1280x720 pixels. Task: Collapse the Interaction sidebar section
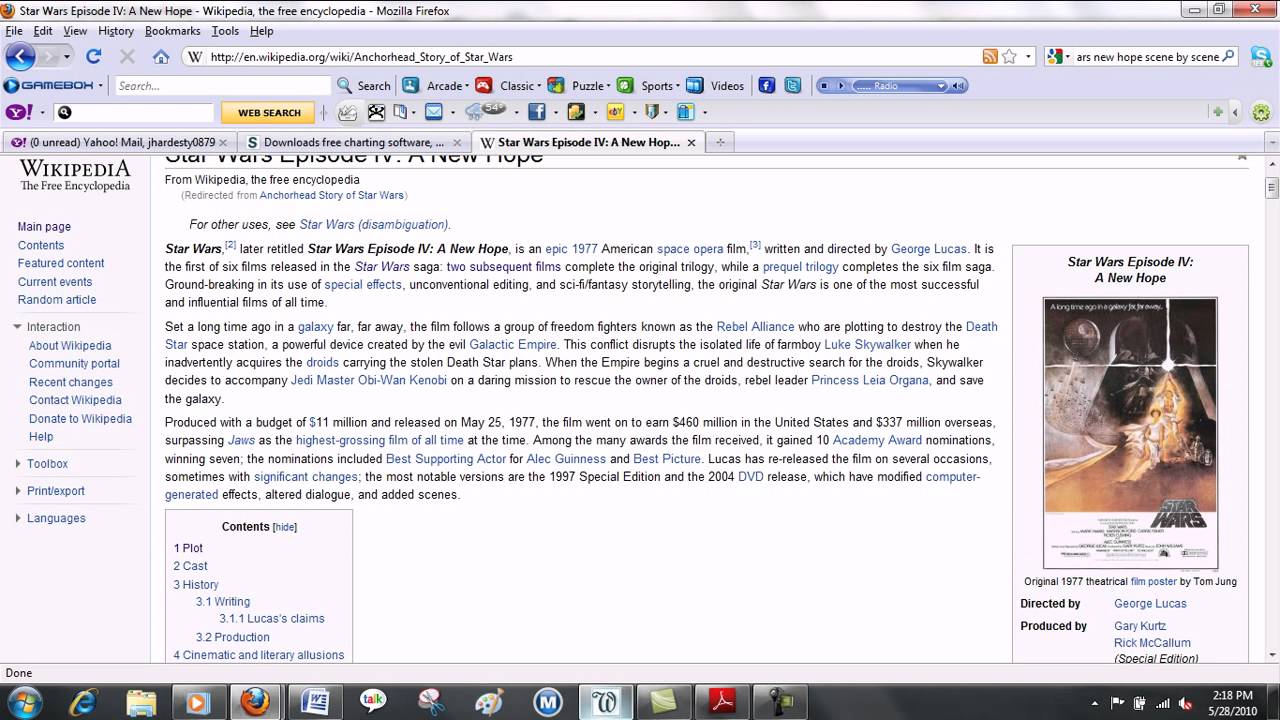point(17,327)
